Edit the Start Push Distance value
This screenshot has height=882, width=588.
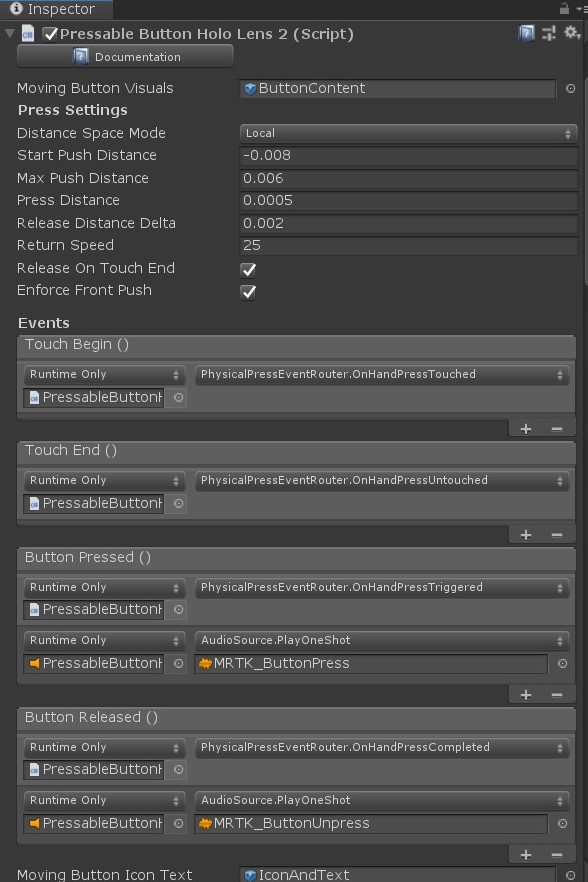pyautogui.click(x=409, y=155)
